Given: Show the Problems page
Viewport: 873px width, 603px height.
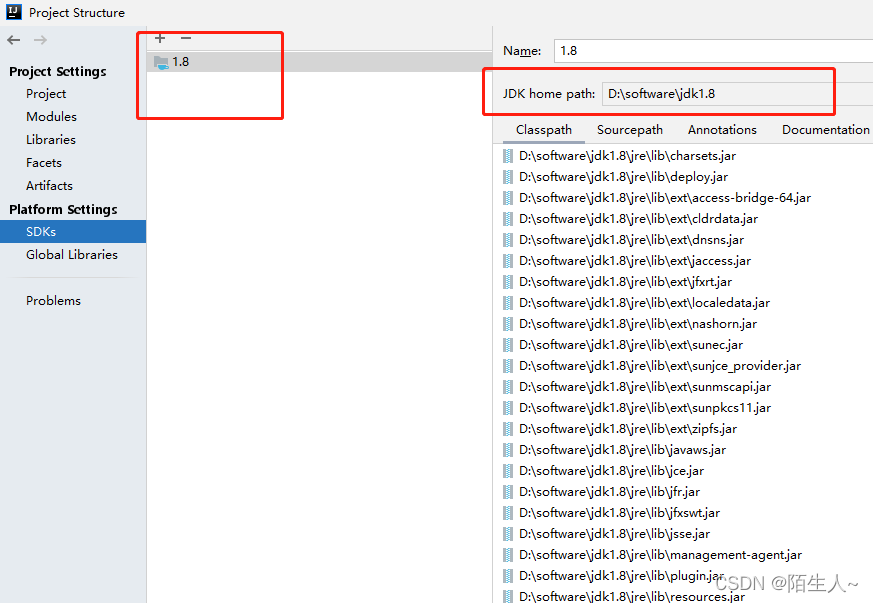Looking at the screenshot, I should 53,301.
